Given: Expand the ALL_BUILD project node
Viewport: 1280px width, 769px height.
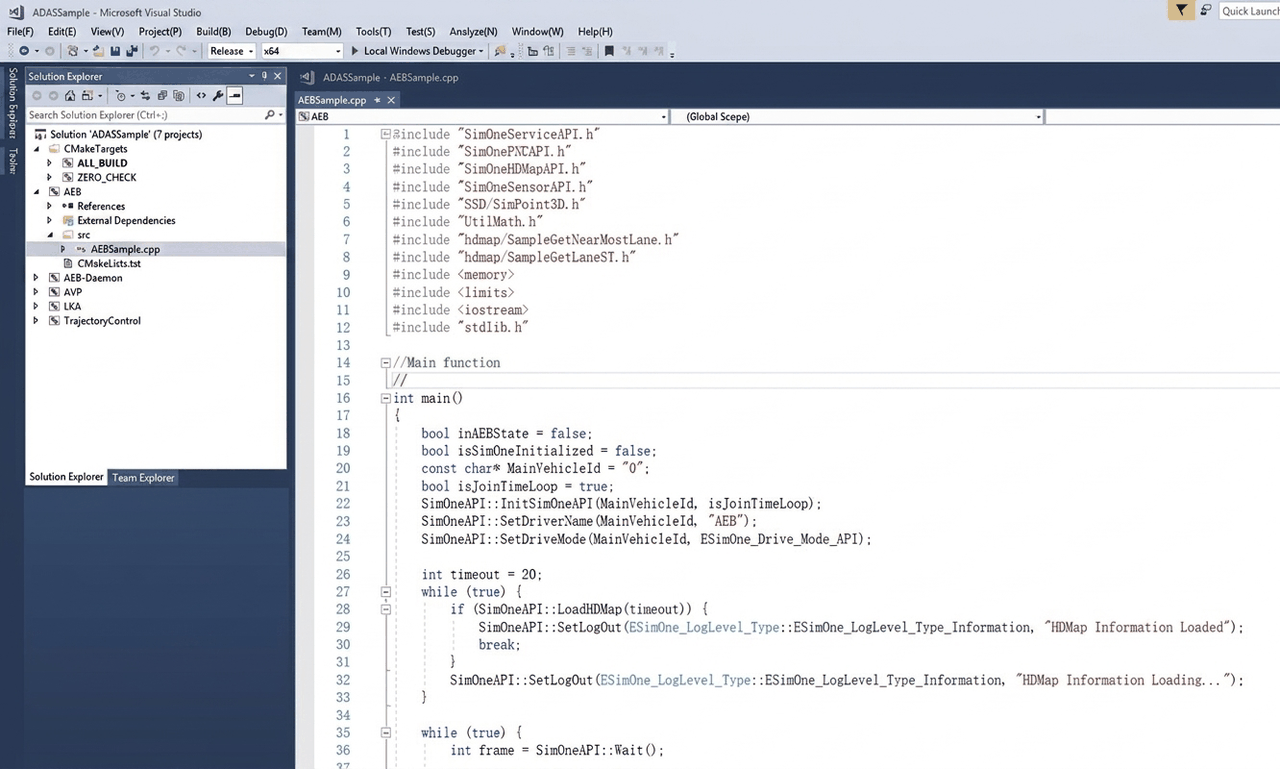Looking at the screenshot, I should click(50, 163).
